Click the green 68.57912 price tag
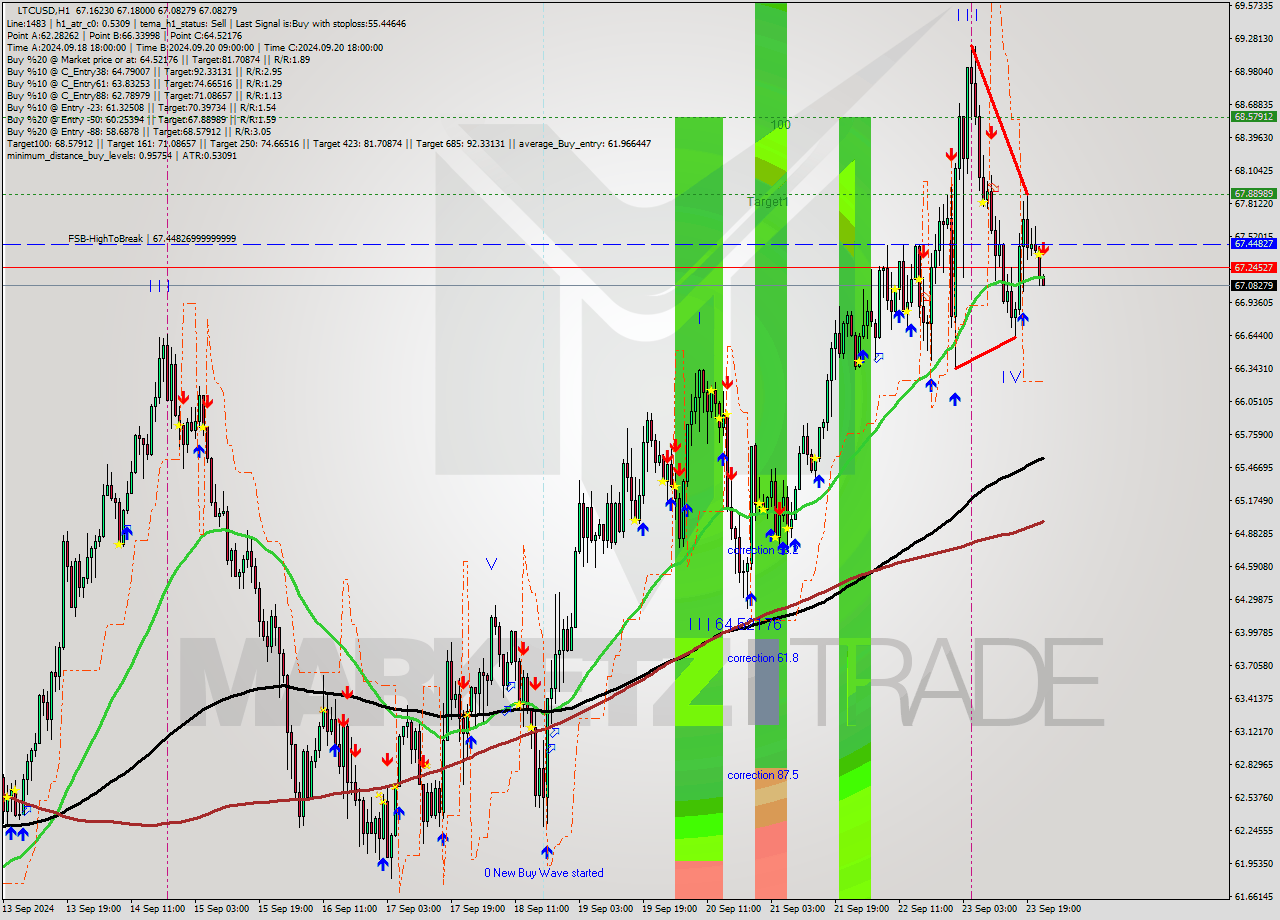This screenshot has width=1280, height=920. click(x=1253, y=116)
